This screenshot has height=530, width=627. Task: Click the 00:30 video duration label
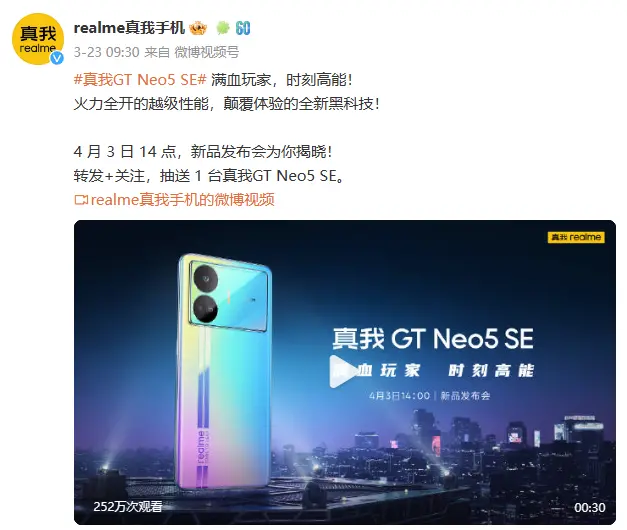tap(589, 508)
